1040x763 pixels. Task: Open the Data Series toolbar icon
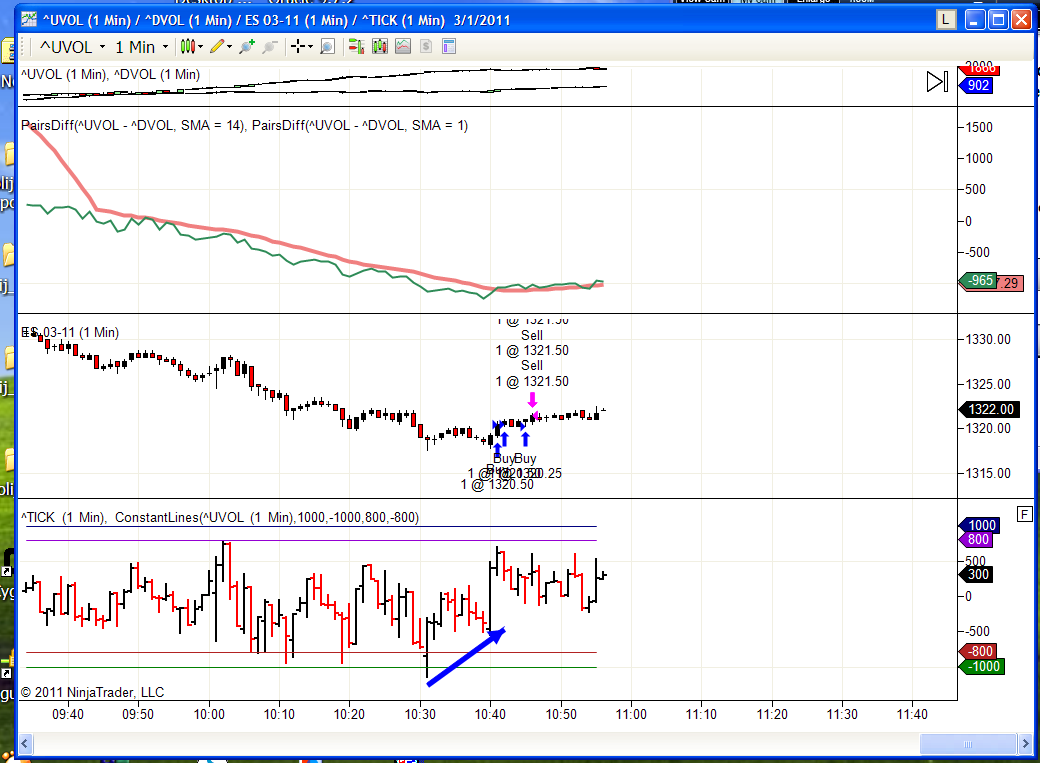pyautogui.click(x=380, y=46)
